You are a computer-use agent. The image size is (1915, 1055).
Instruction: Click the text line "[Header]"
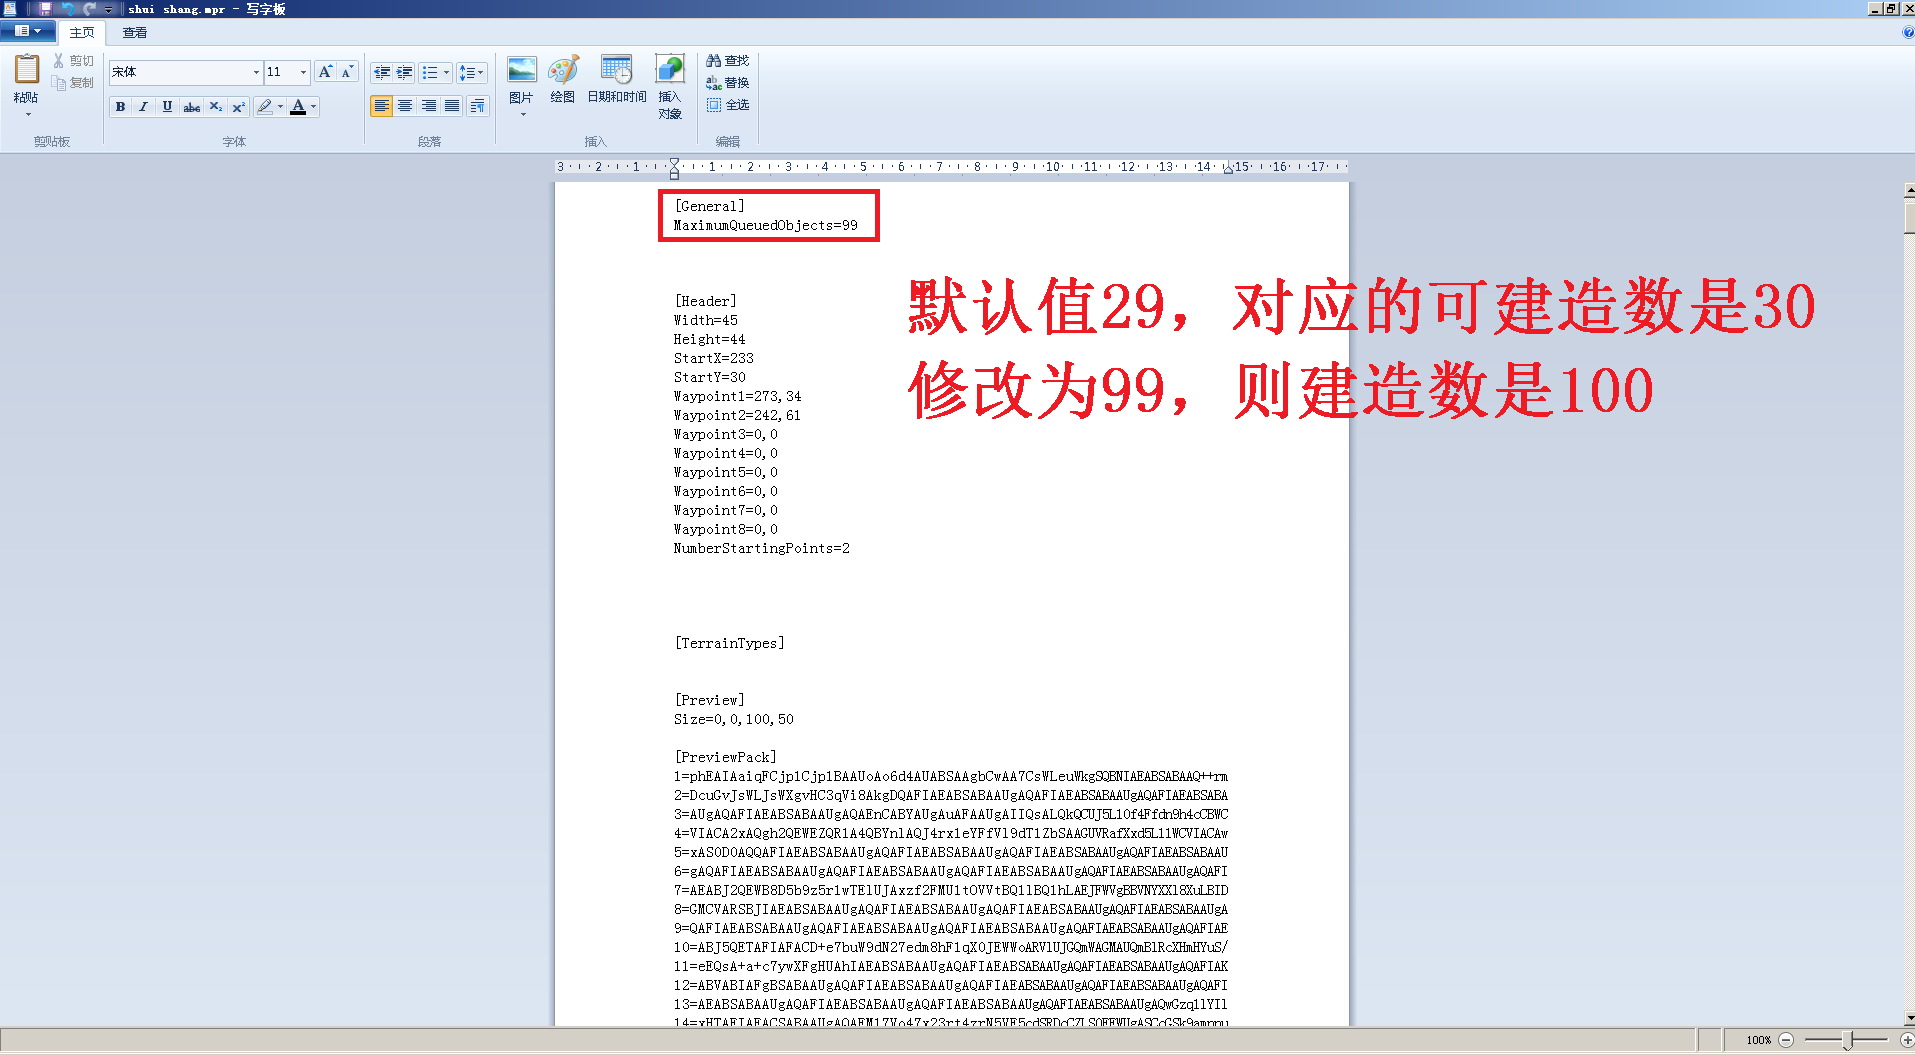point(705,301)
